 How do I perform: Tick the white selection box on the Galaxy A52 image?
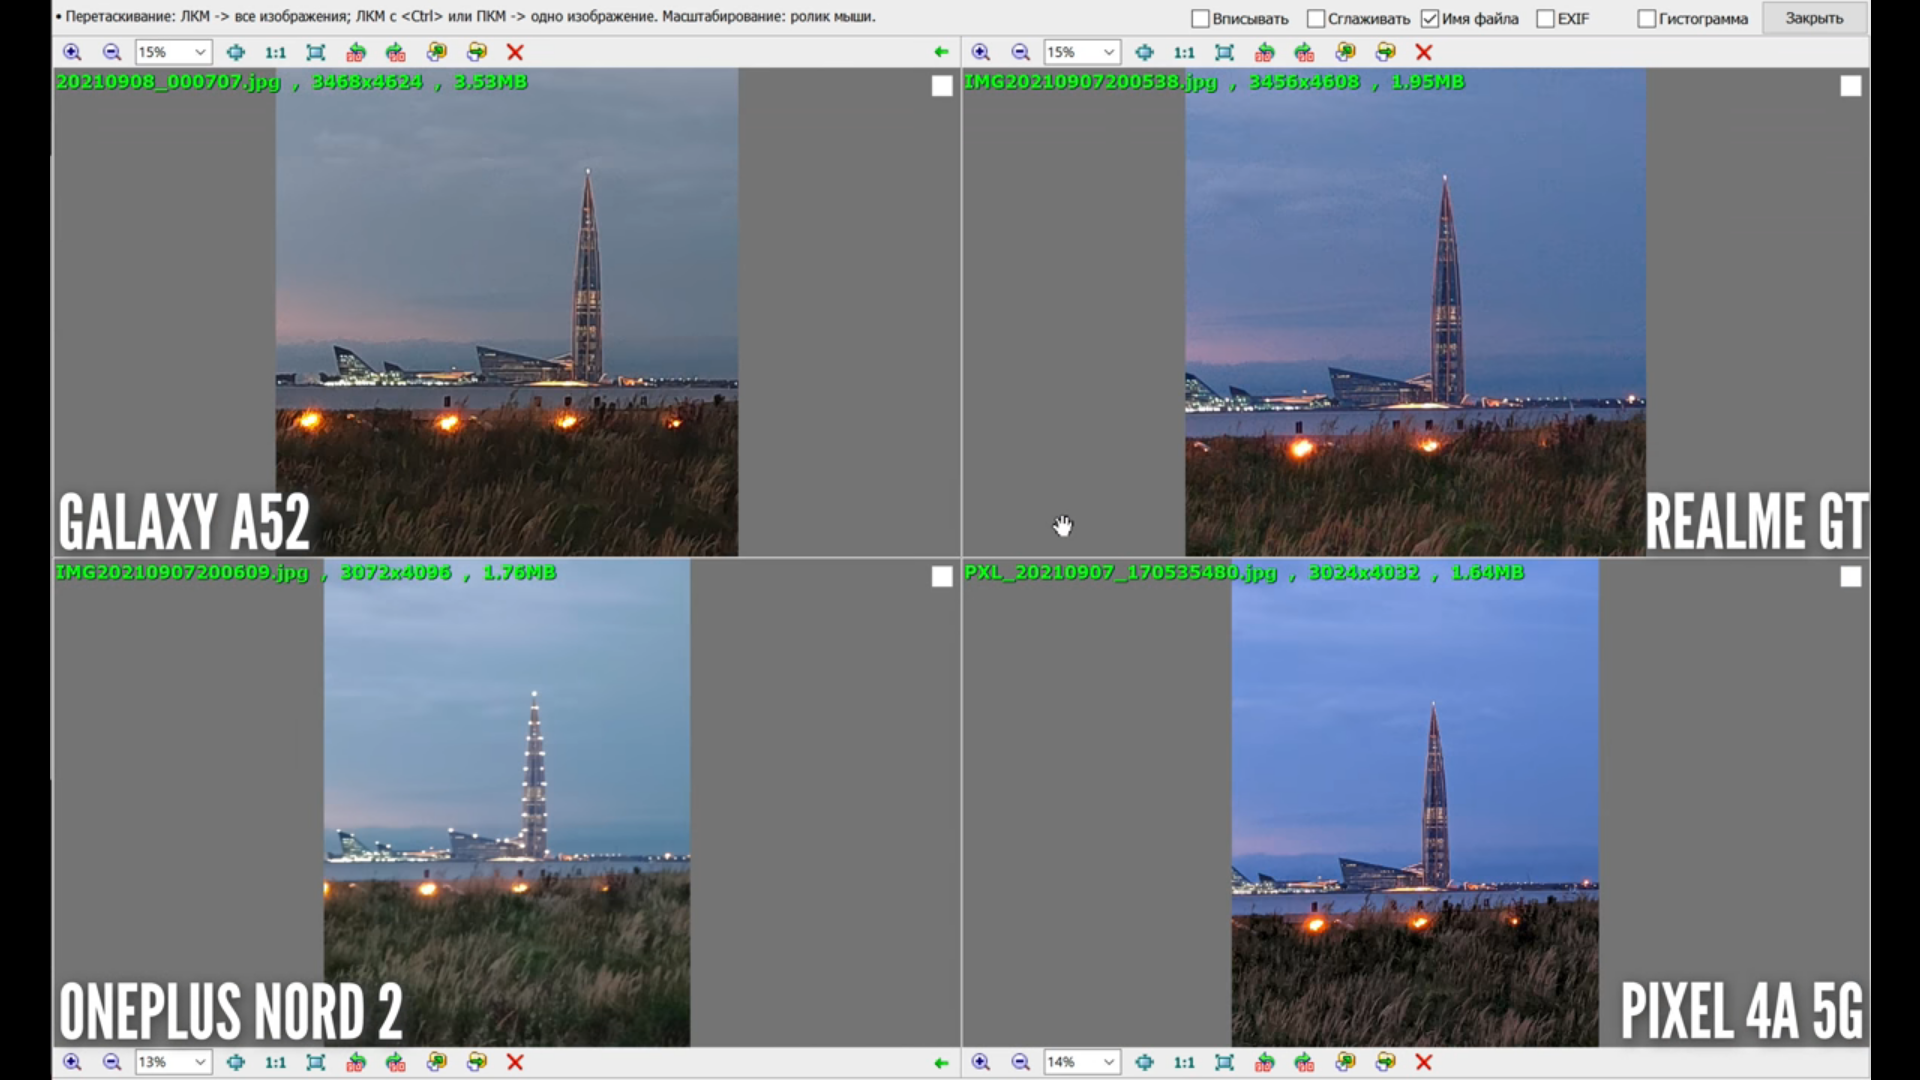pos(942,86)
